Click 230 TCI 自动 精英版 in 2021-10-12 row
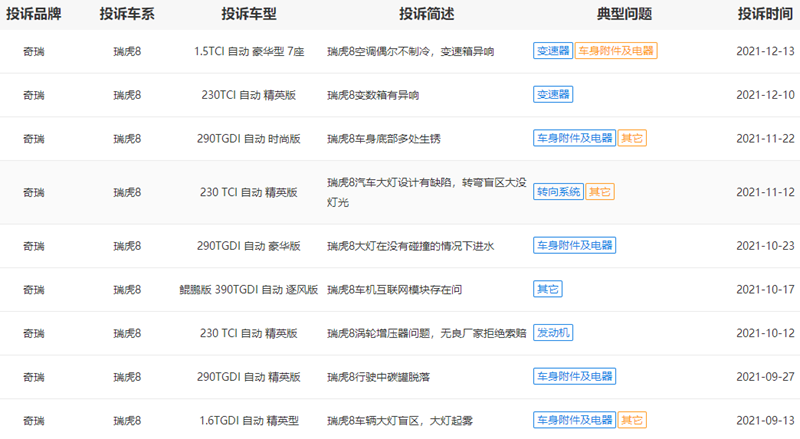 click(249, 333)
